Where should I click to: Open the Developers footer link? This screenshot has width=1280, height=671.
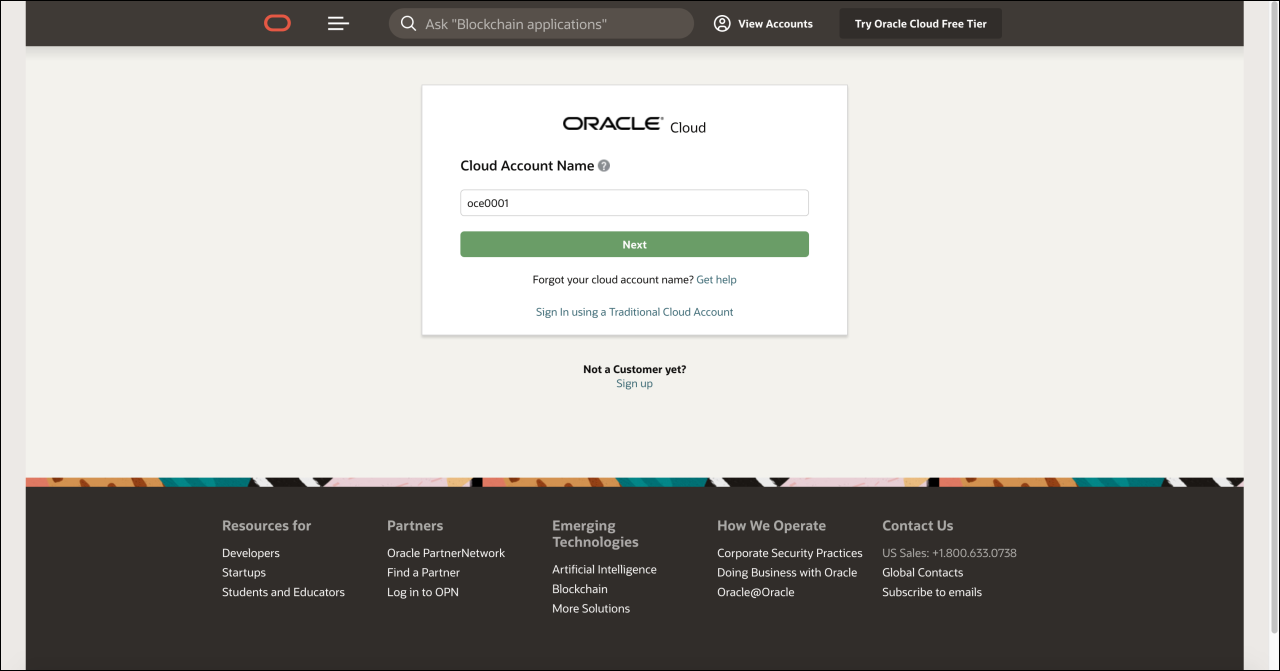(x=251, y=553)
